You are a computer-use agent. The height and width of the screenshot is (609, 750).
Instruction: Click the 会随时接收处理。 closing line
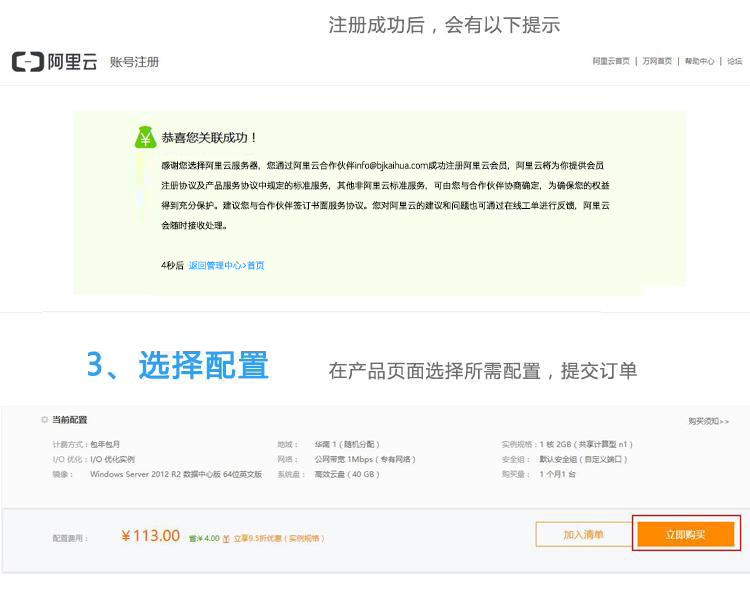point(194,225)
